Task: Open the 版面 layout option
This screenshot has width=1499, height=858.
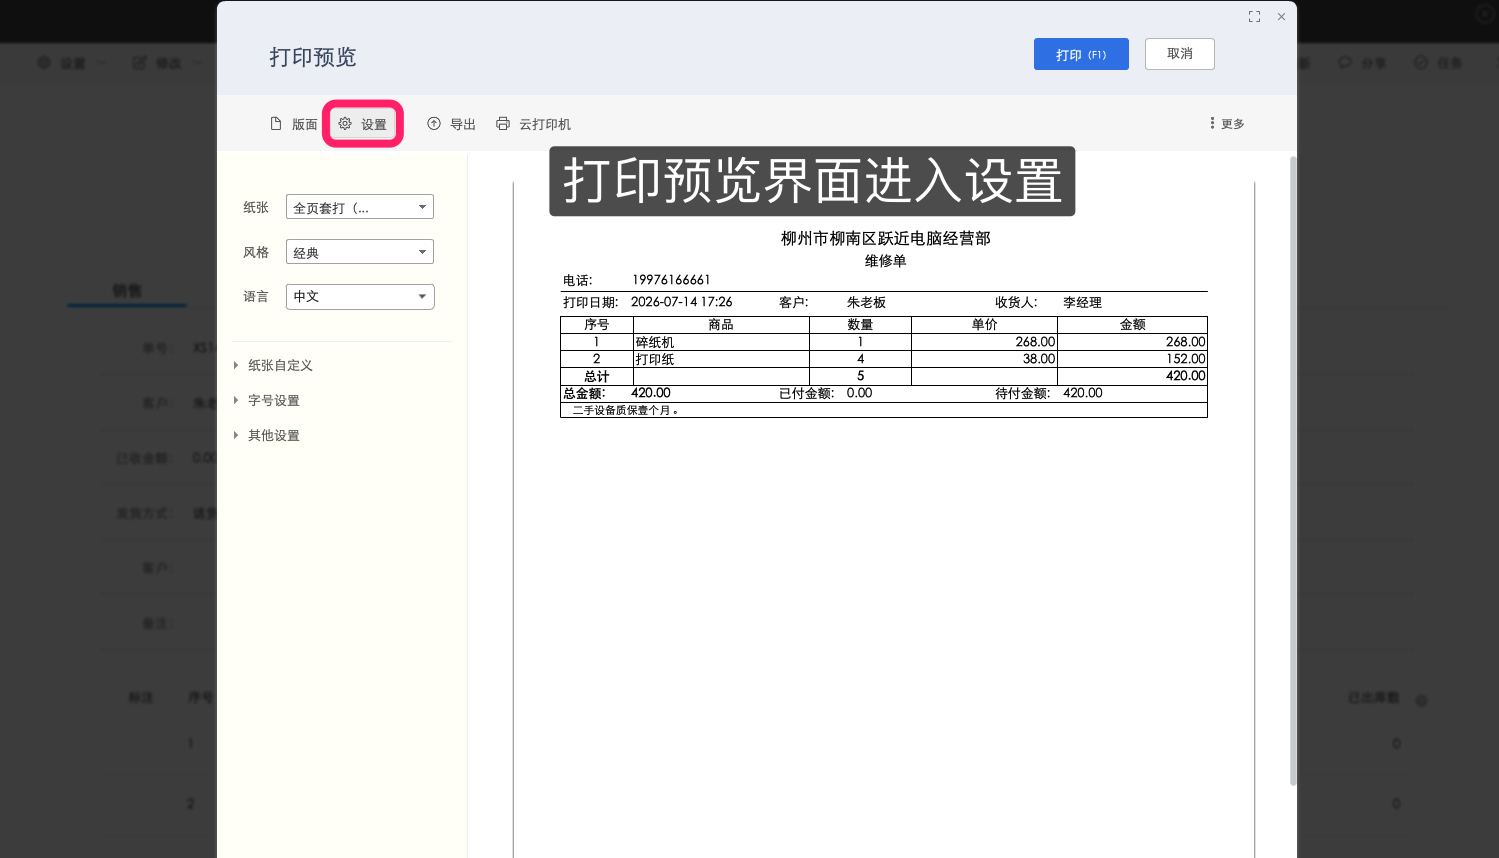Action: point(293,124)
